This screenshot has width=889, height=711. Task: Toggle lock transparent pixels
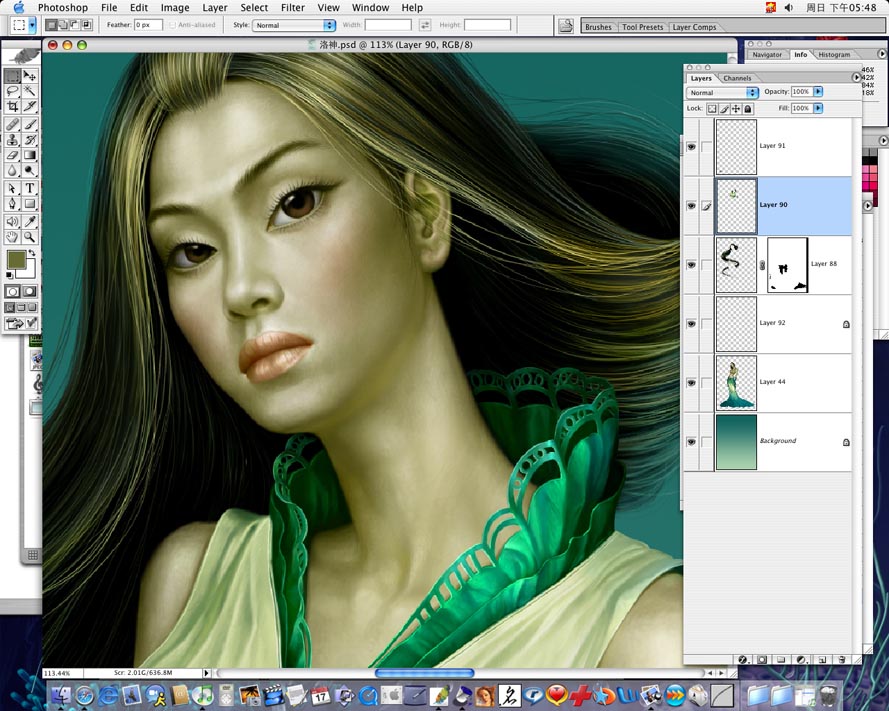pyautogui.click(x=712, y=108)
